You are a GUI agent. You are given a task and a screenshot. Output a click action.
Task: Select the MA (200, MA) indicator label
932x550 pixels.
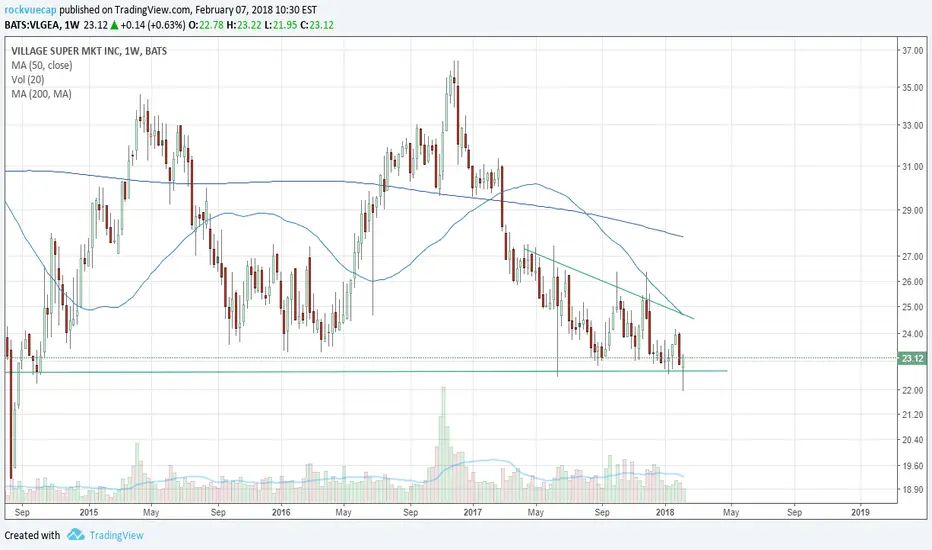tap(41, 94)
